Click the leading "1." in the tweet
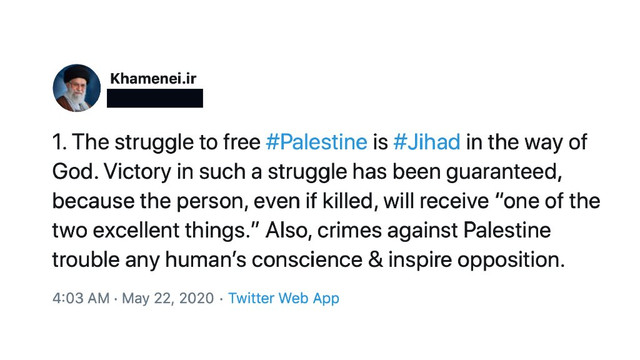This screenshot has height=360, width=640. 59,142
